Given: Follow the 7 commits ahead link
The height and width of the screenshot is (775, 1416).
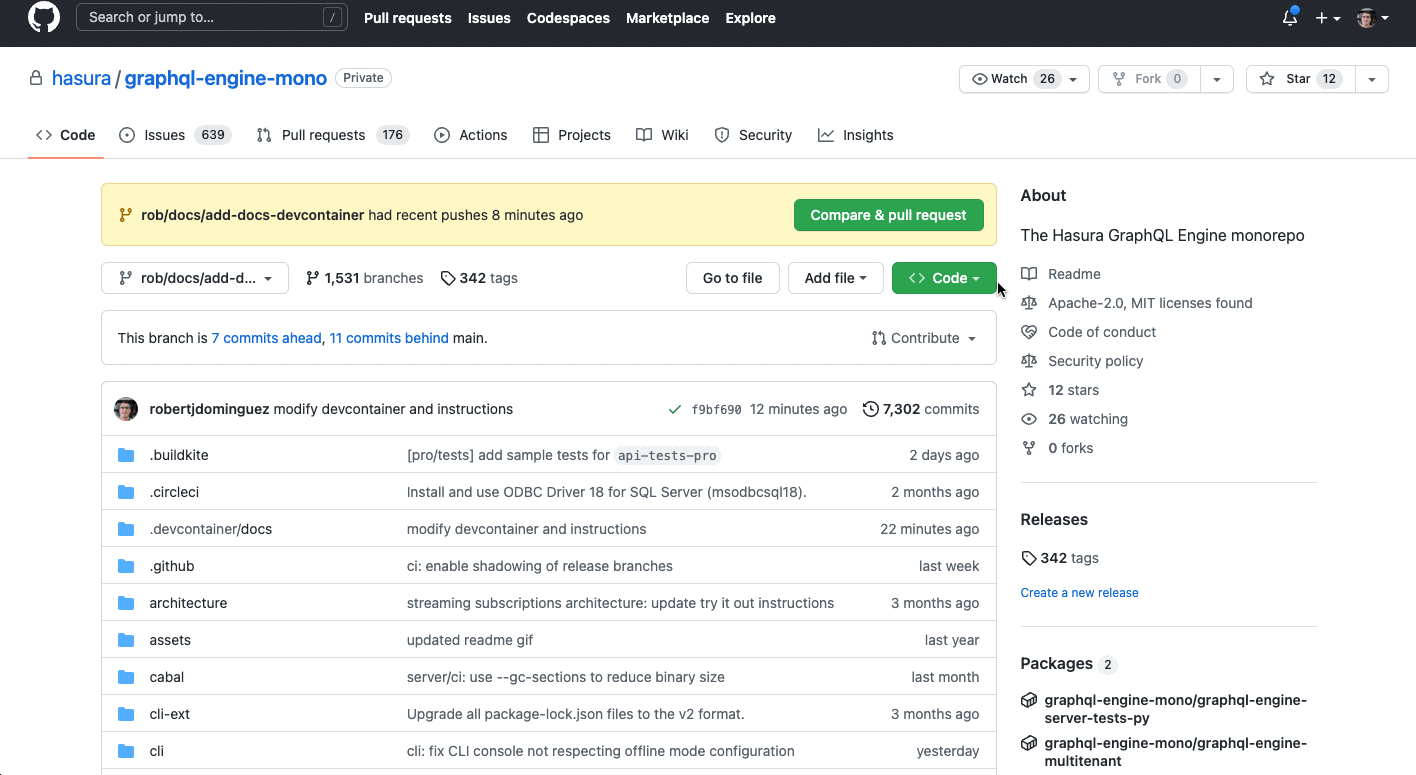Looking at the screenshot, I should (x=266, y=337).
